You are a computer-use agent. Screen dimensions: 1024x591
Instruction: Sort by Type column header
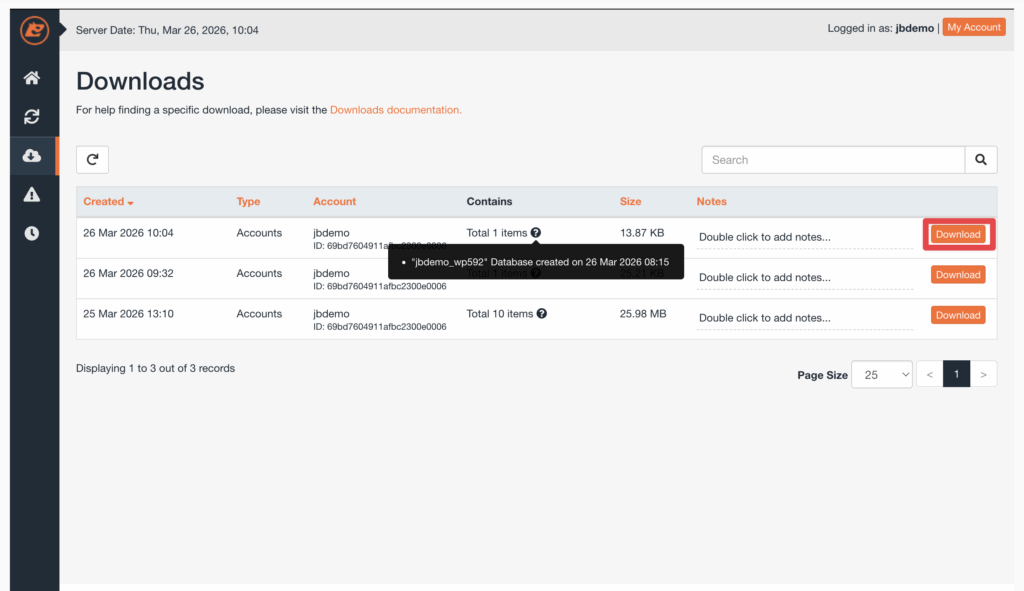[x=248, y=202]
